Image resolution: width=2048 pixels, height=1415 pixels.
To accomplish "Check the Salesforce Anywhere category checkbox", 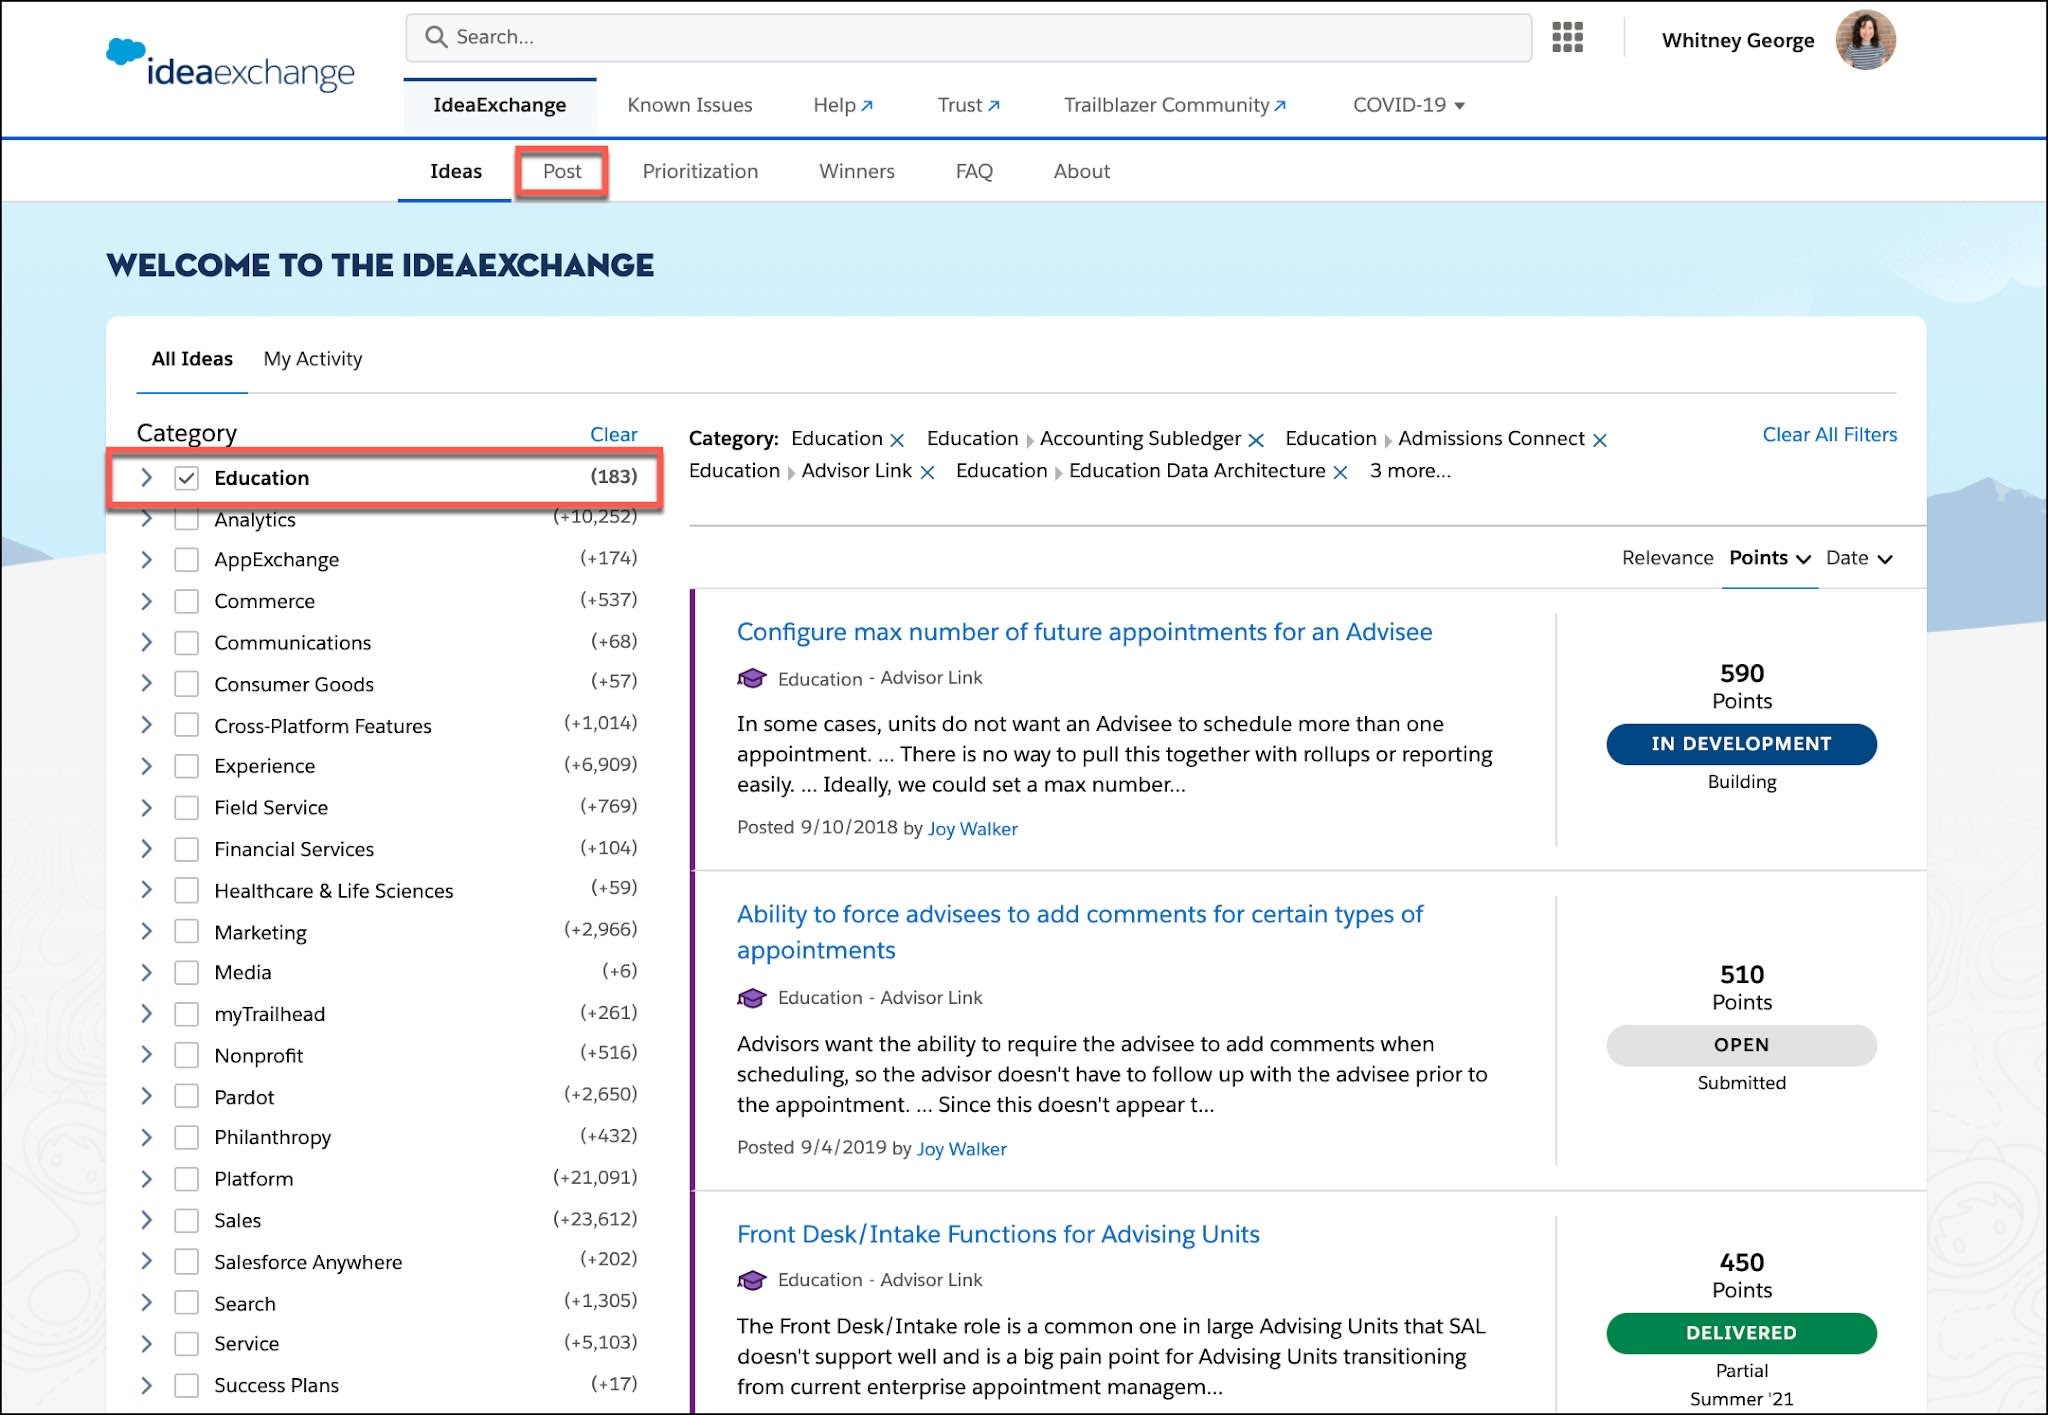I will 186,1262.
